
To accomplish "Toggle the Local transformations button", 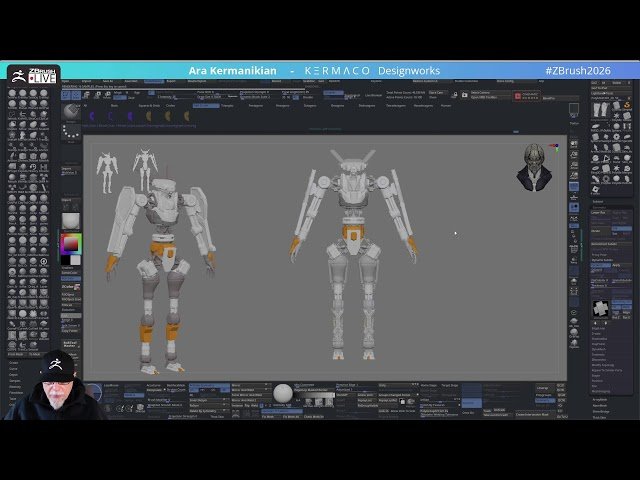I will [574, 208].
